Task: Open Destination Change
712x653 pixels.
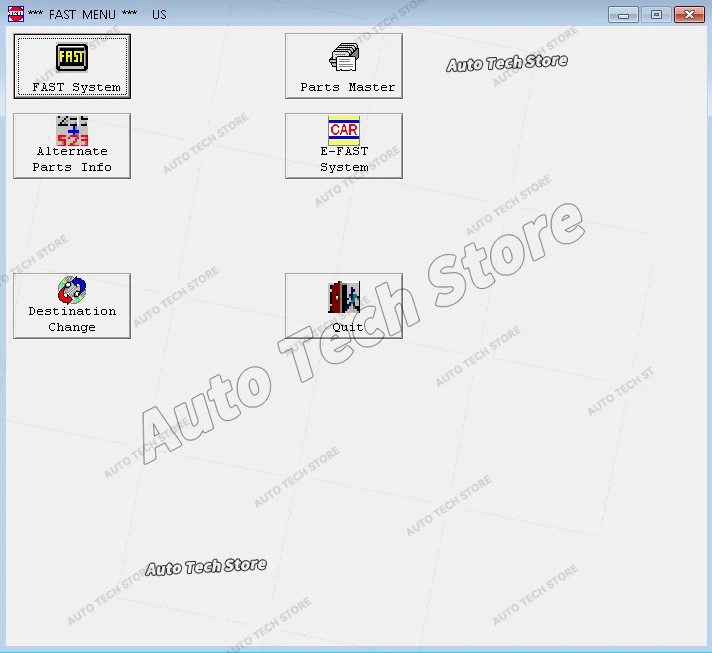Action: click(x=72, y=306)
